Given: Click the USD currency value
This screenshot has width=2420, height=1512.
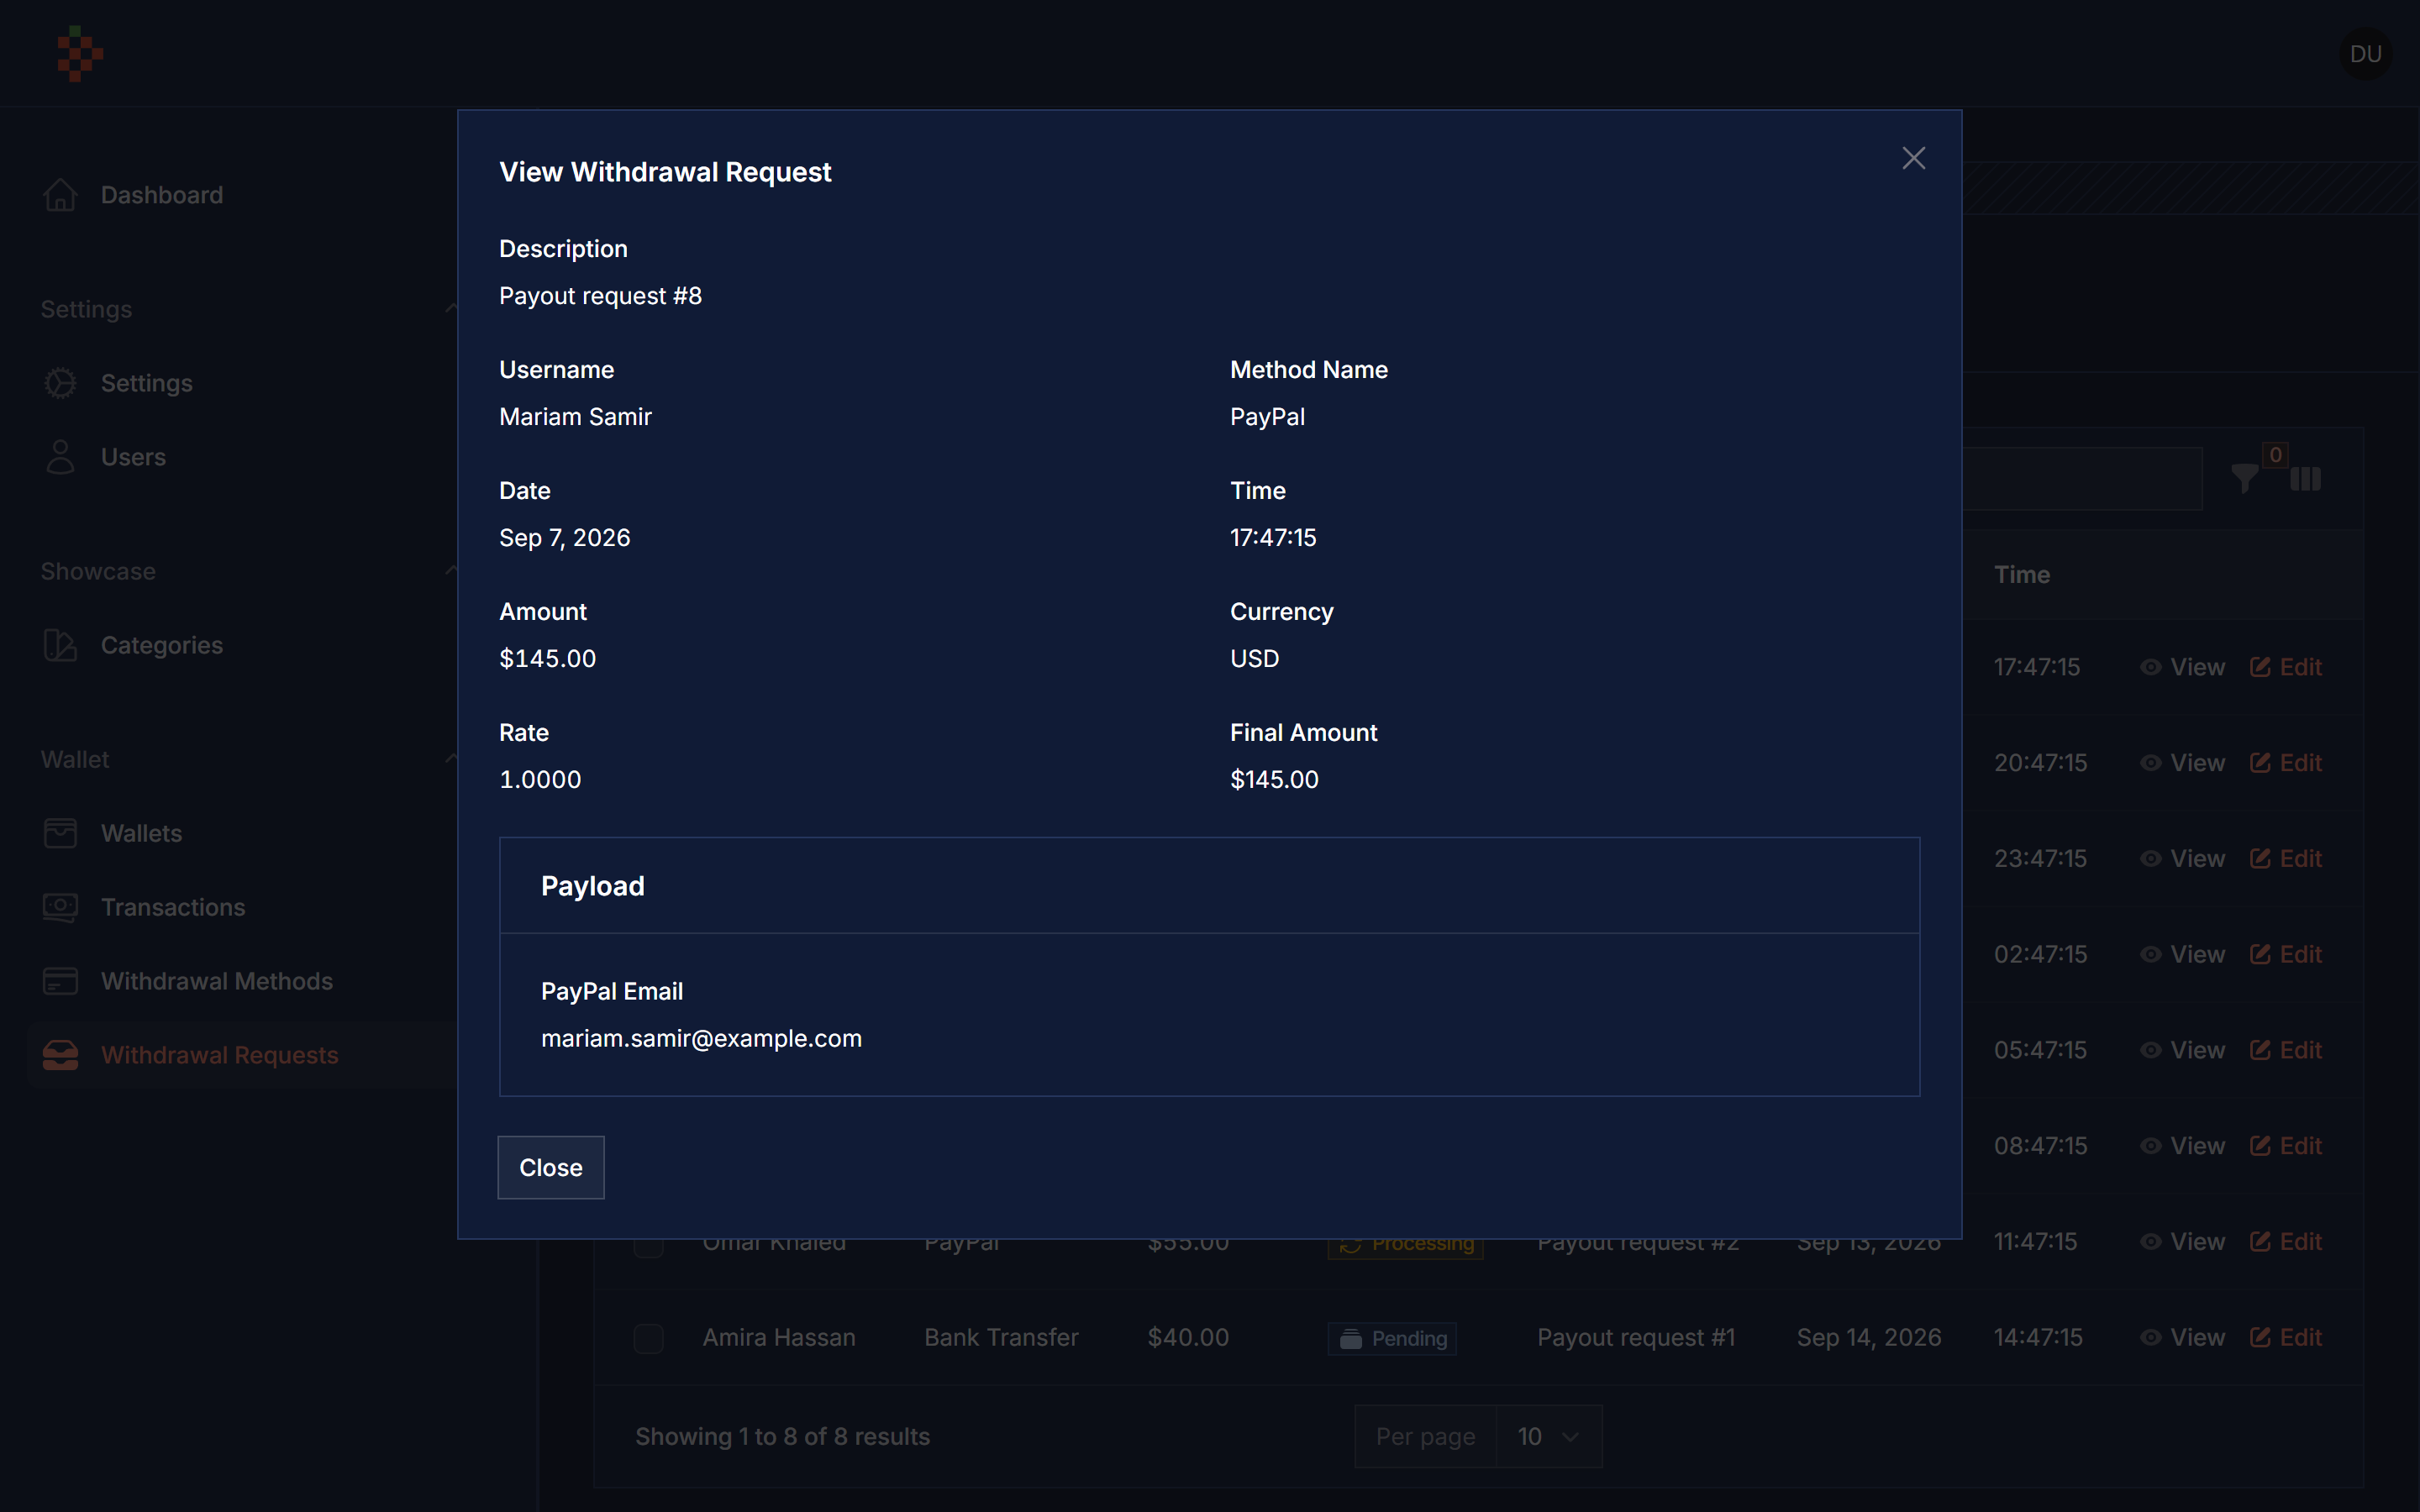Looking at the screenshot, I should tap(1254, 659).
